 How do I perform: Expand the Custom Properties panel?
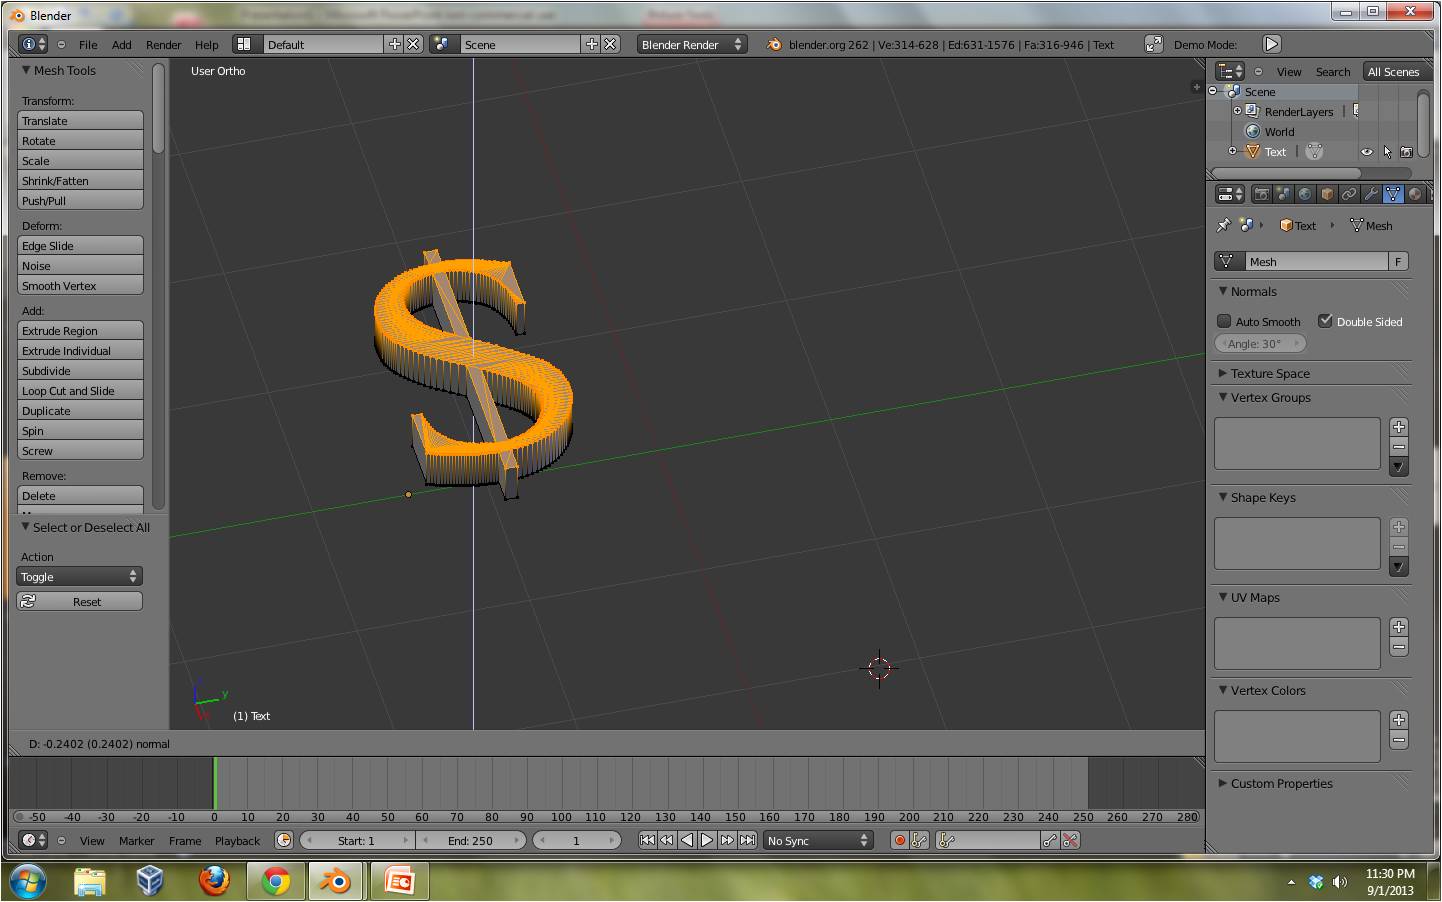[x=1222, y=783]
